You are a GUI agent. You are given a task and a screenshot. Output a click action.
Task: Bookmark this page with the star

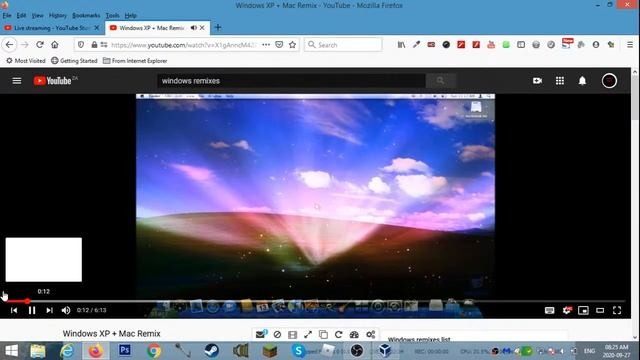tap(292, 44)
